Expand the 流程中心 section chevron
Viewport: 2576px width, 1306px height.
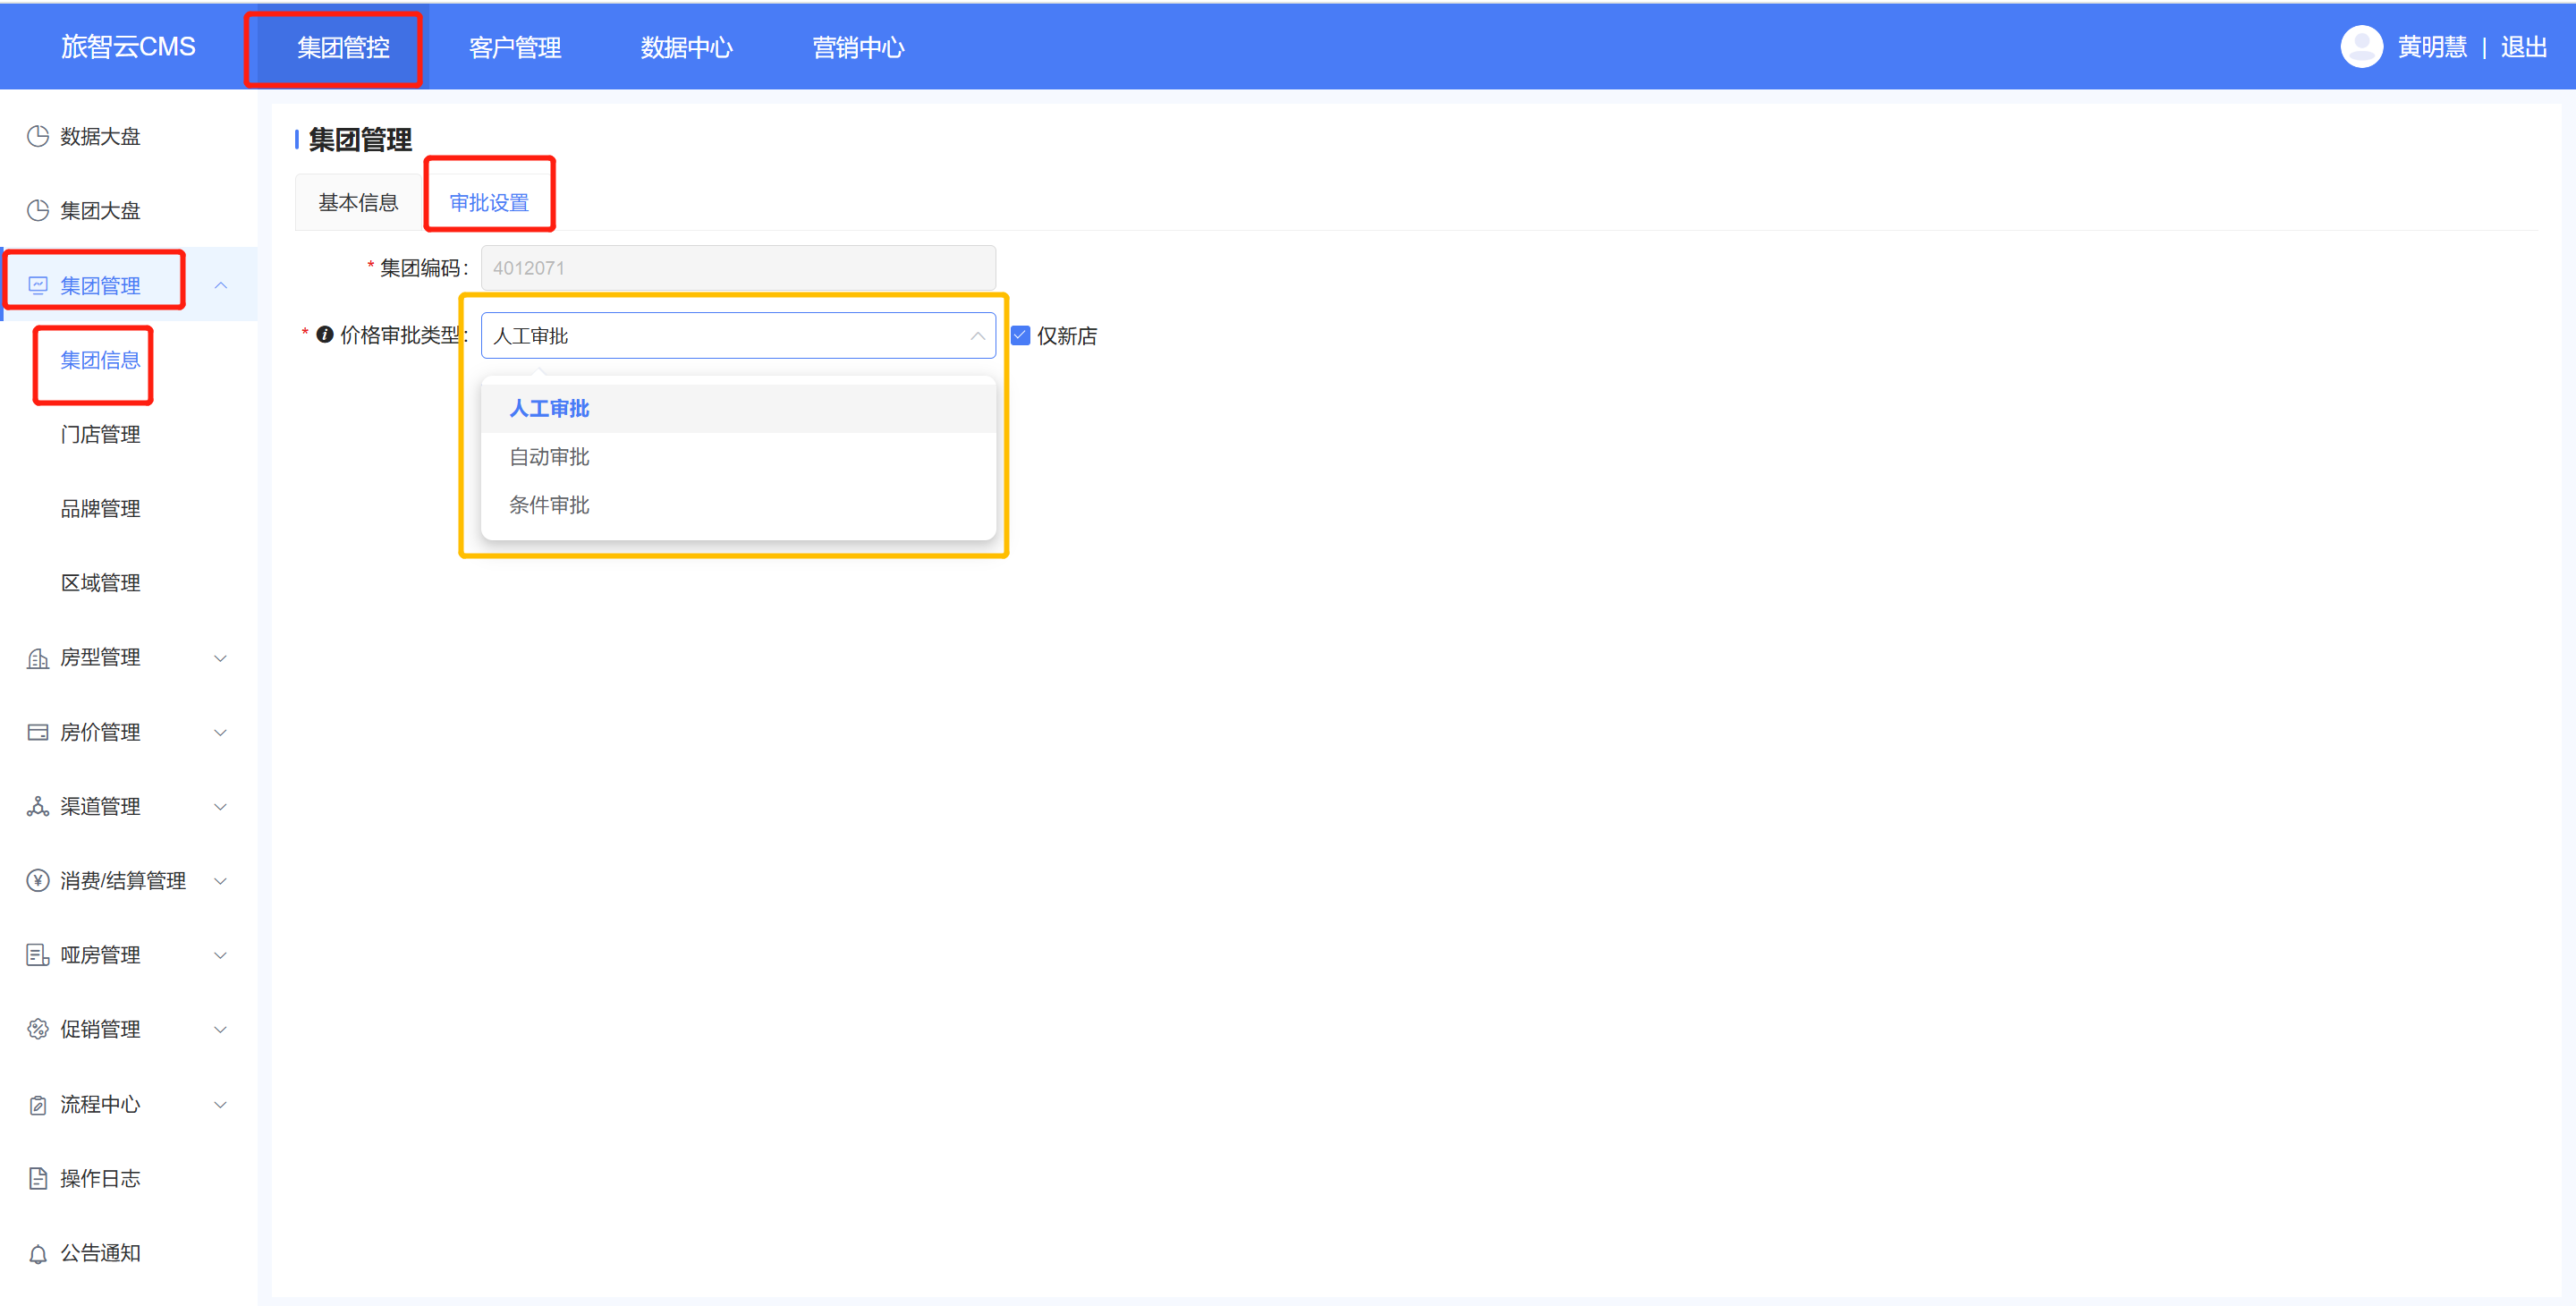pos(221,1104)
